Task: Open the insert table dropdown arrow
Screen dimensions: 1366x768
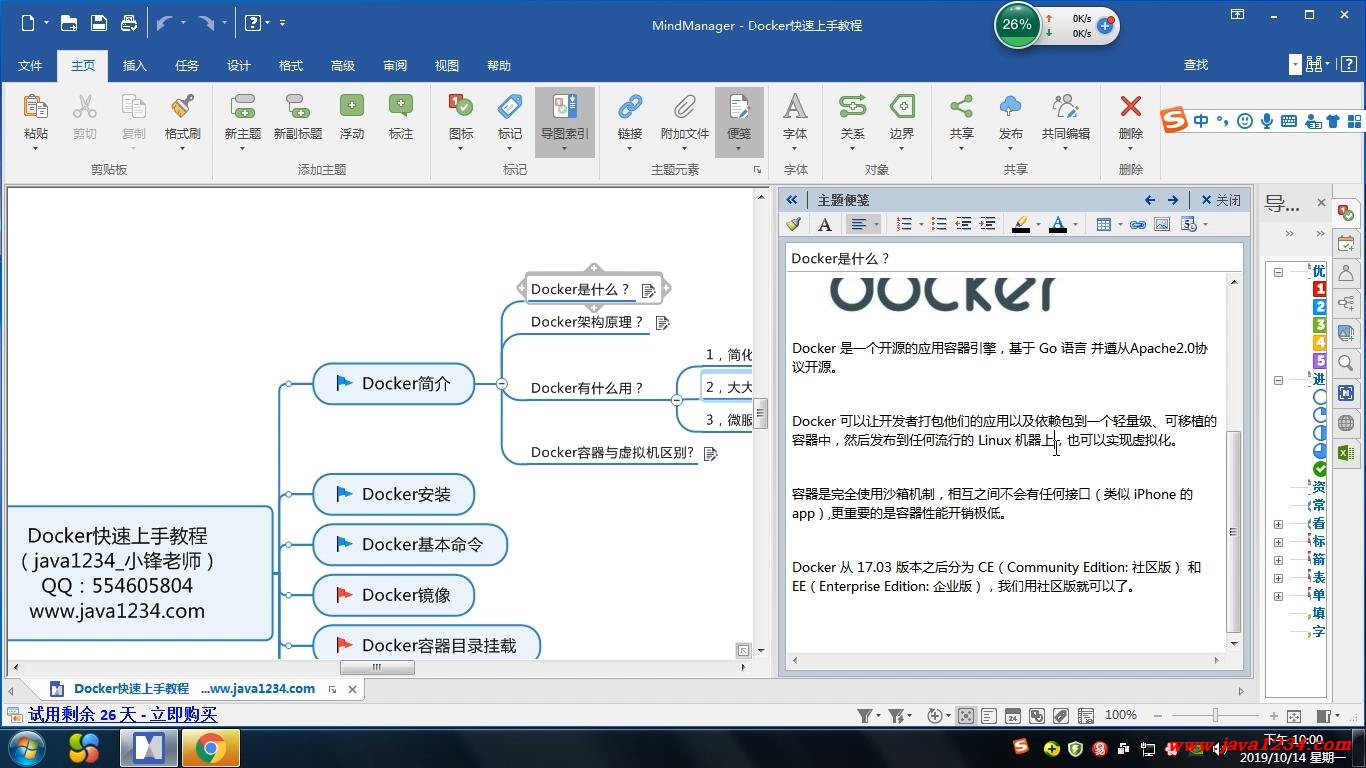Action: [x=1119, y=225]
